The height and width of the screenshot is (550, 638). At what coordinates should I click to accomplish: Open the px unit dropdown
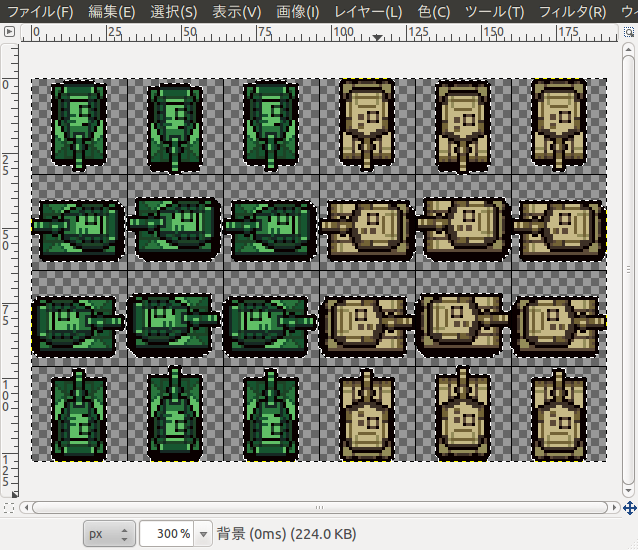[x=108, y=534]
